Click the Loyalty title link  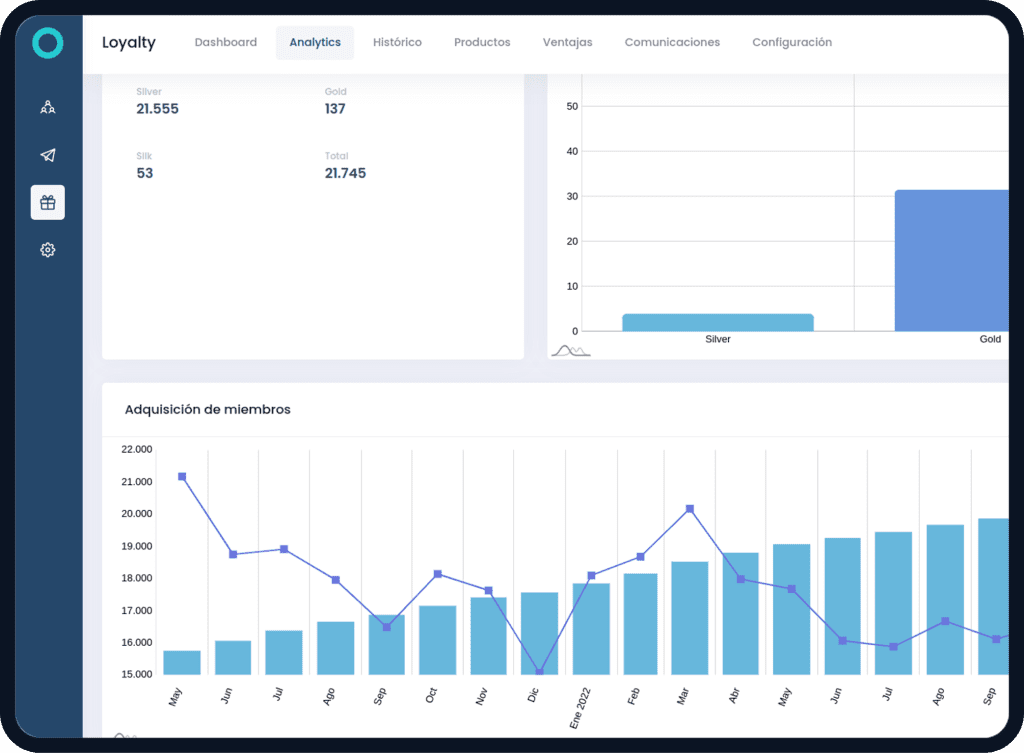129,42
